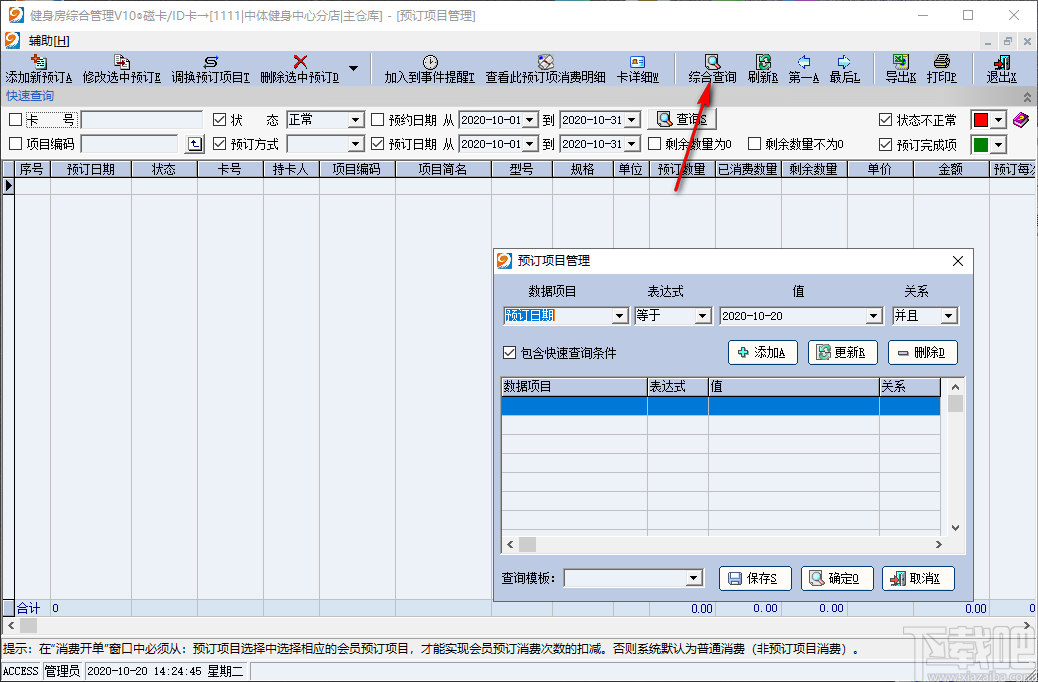Image resolution: width=1038 pixels, height=682 pixels.
Task: Click the red color swatch for 状态不正常
Action: click(x=981, y=120)
